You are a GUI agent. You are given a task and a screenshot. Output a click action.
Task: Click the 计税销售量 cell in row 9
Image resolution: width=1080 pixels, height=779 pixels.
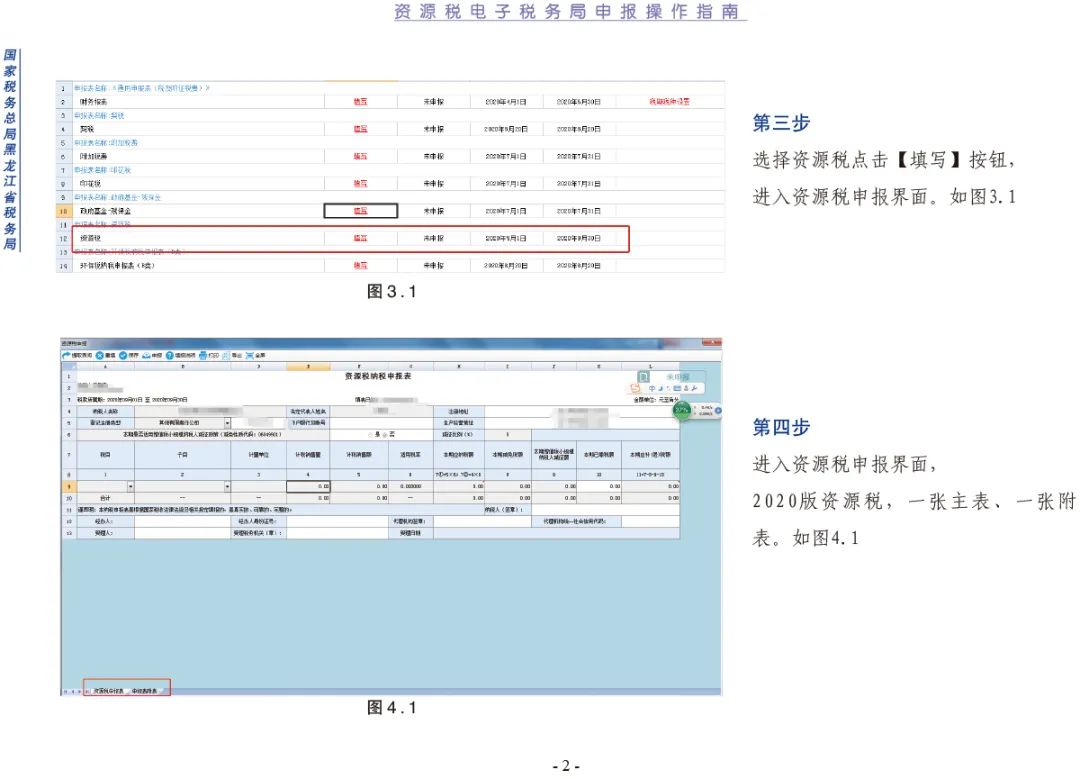308,486
